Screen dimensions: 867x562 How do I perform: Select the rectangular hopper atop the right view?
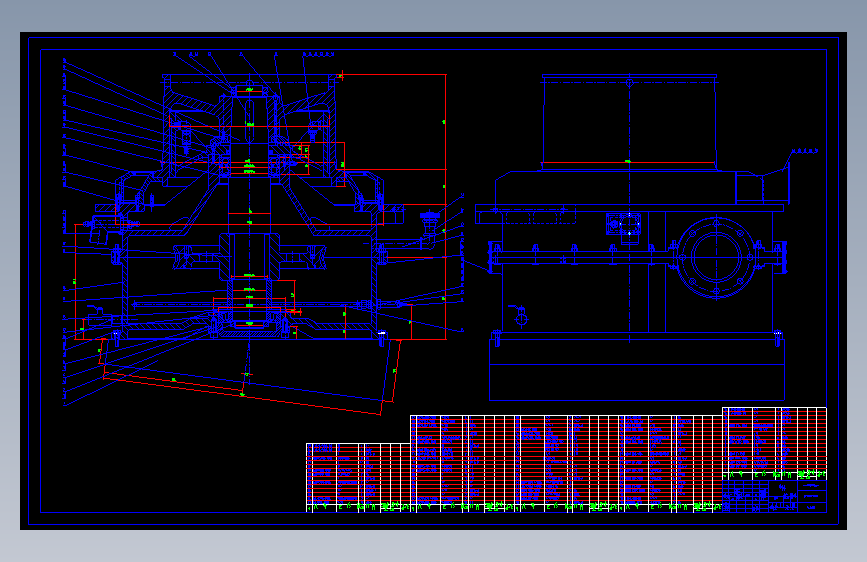click(629, 122)
